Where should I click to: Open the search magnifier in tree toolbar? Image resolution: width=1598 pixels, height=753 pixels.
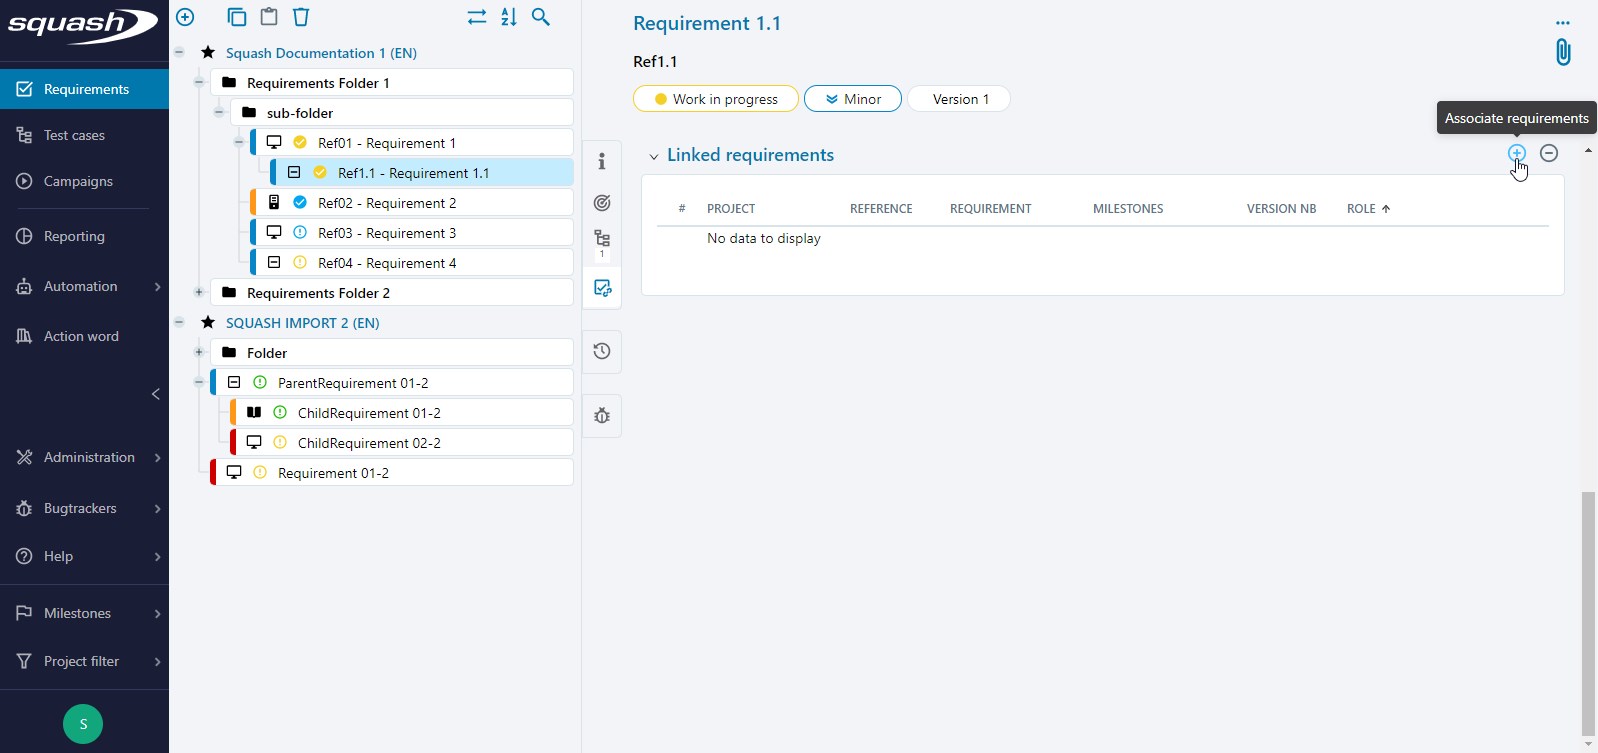[541, 17]
